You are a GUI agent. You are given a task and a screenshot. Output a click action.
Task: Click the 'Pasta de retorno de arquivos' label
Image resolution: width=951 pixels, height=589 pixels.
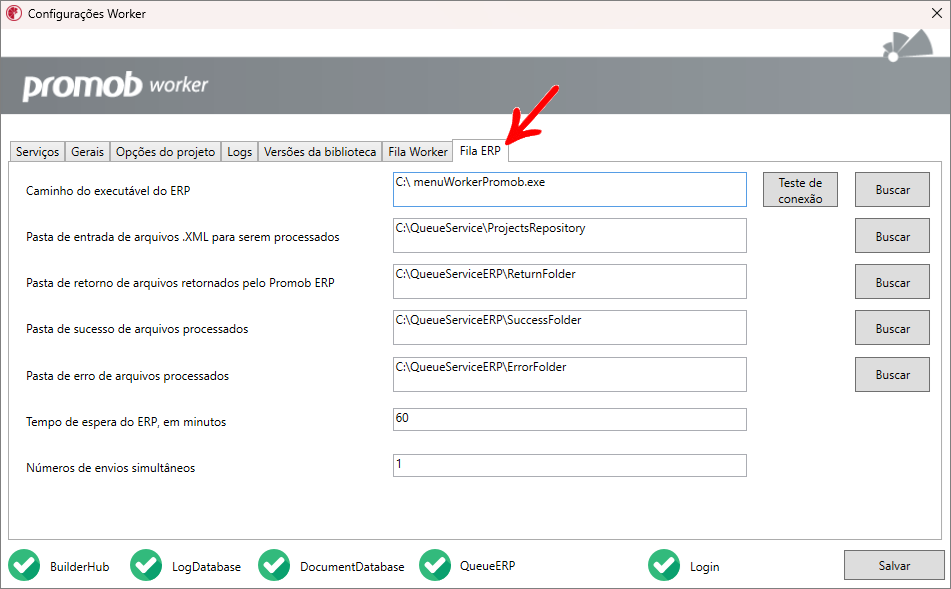pos(180,283)
